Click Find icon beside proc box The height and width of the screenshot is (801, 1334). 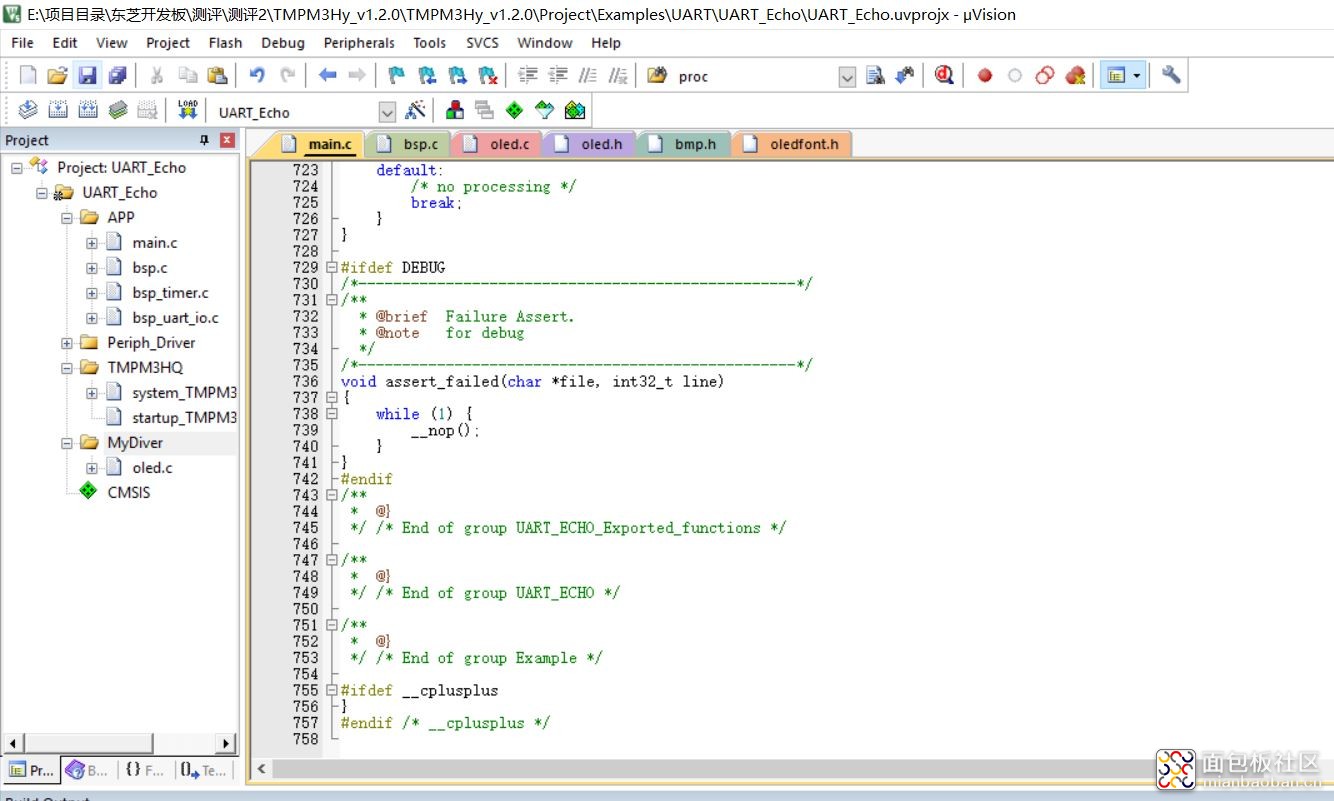pos(875,76)
